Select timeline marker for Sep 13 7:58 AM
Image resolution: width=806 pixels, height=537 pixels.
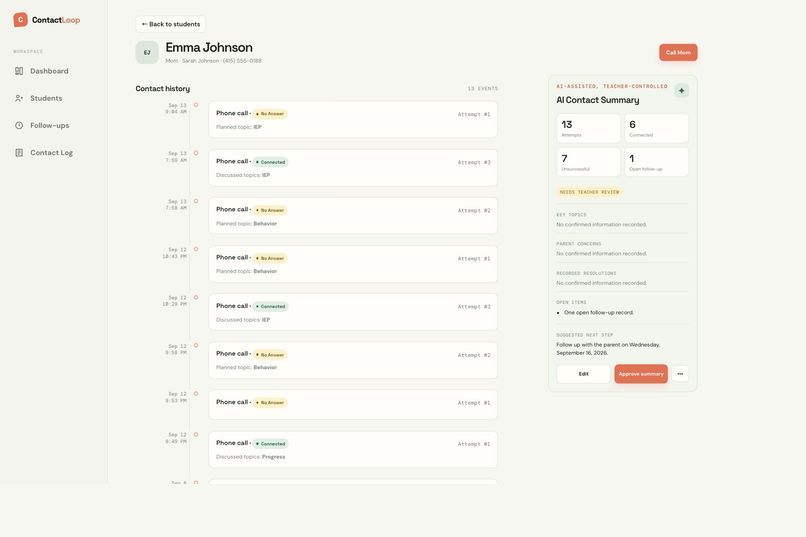[196, 201]
